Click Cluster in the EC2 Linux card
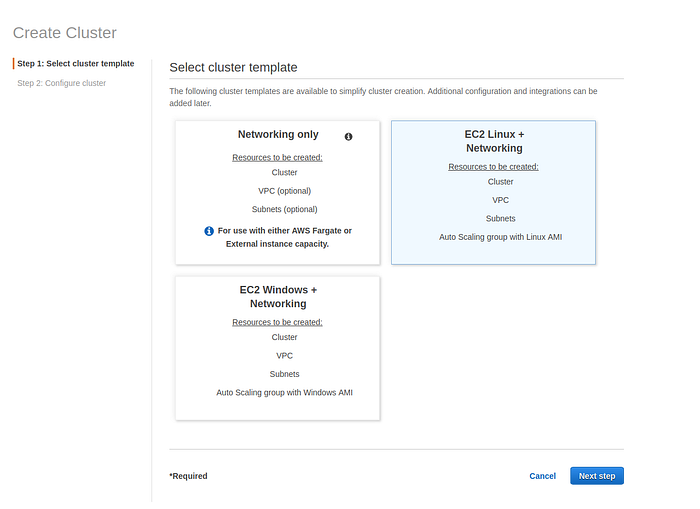This screenshot has height=509, width=700. point(500,182)
